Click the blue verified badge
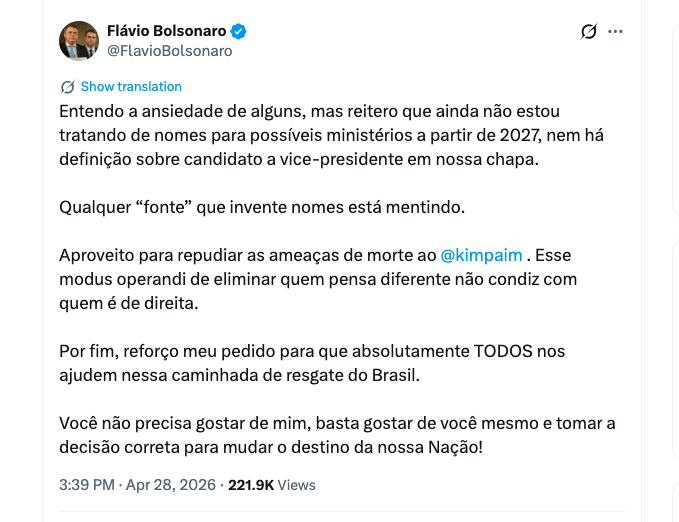Viewport: 679px width, 522px height. (x=238, y=31)
